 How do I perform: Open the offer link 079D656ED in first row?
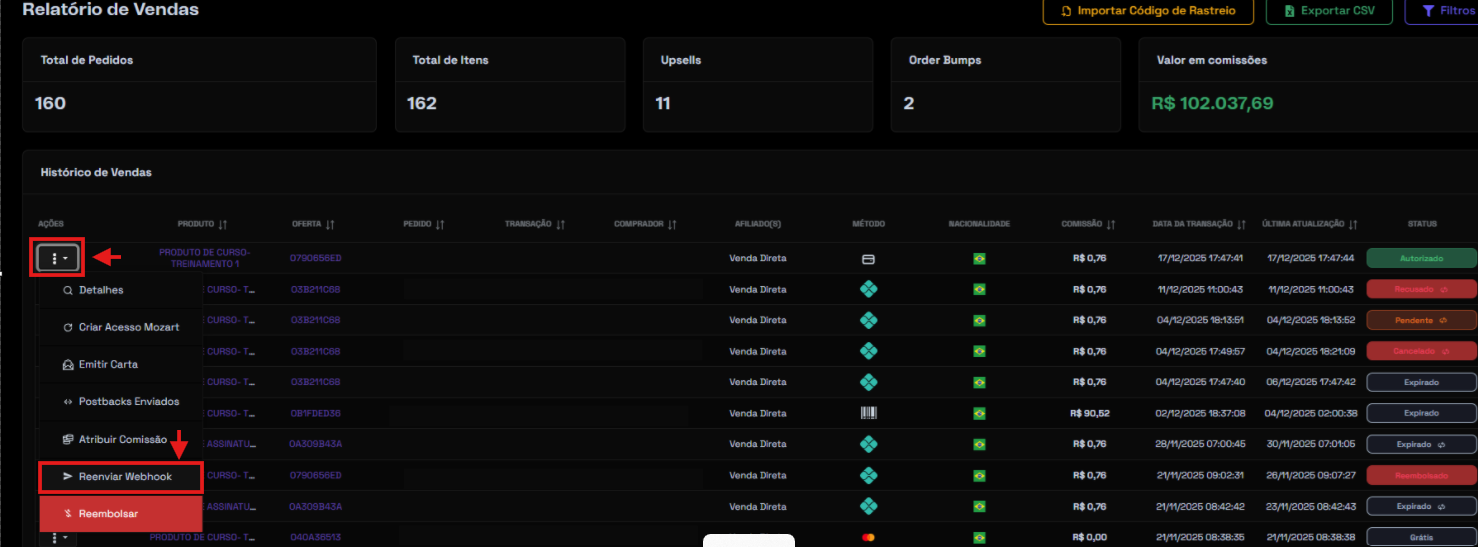tap(316, 258)
